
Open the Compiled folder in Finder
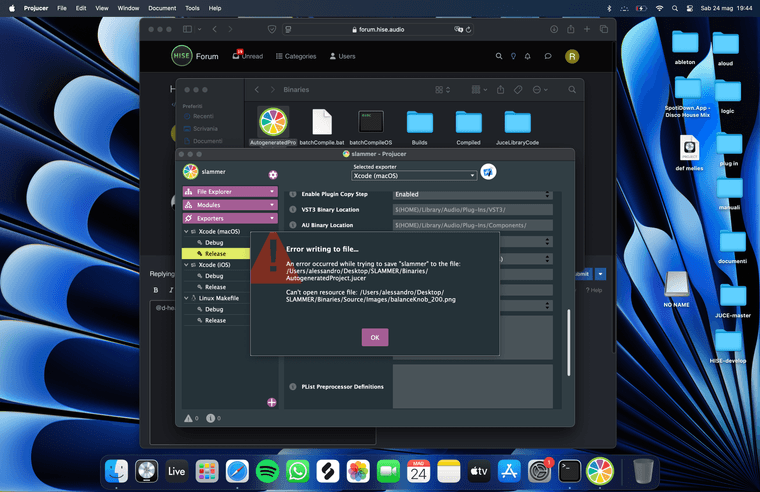pos(468,127)
